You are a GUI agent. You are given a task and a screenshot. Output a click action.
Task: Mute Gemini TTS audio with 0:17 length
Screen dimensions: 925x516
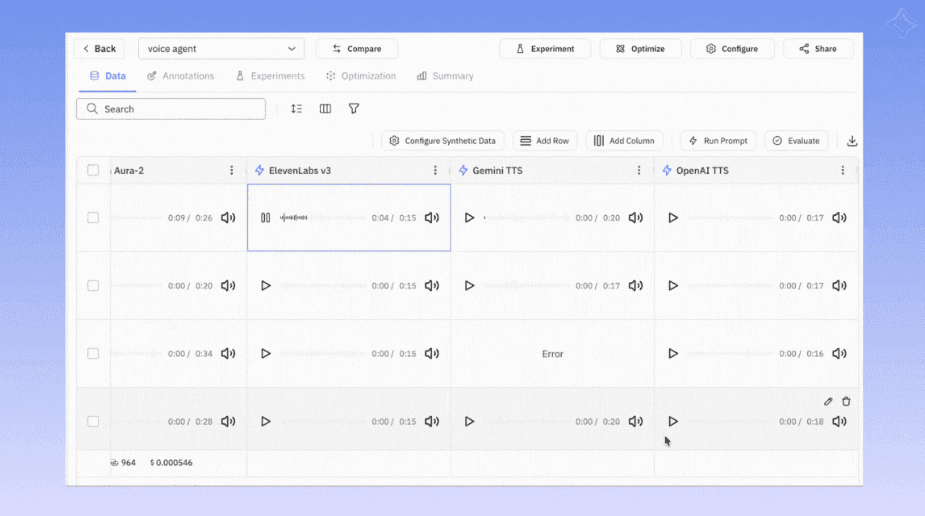635,285
